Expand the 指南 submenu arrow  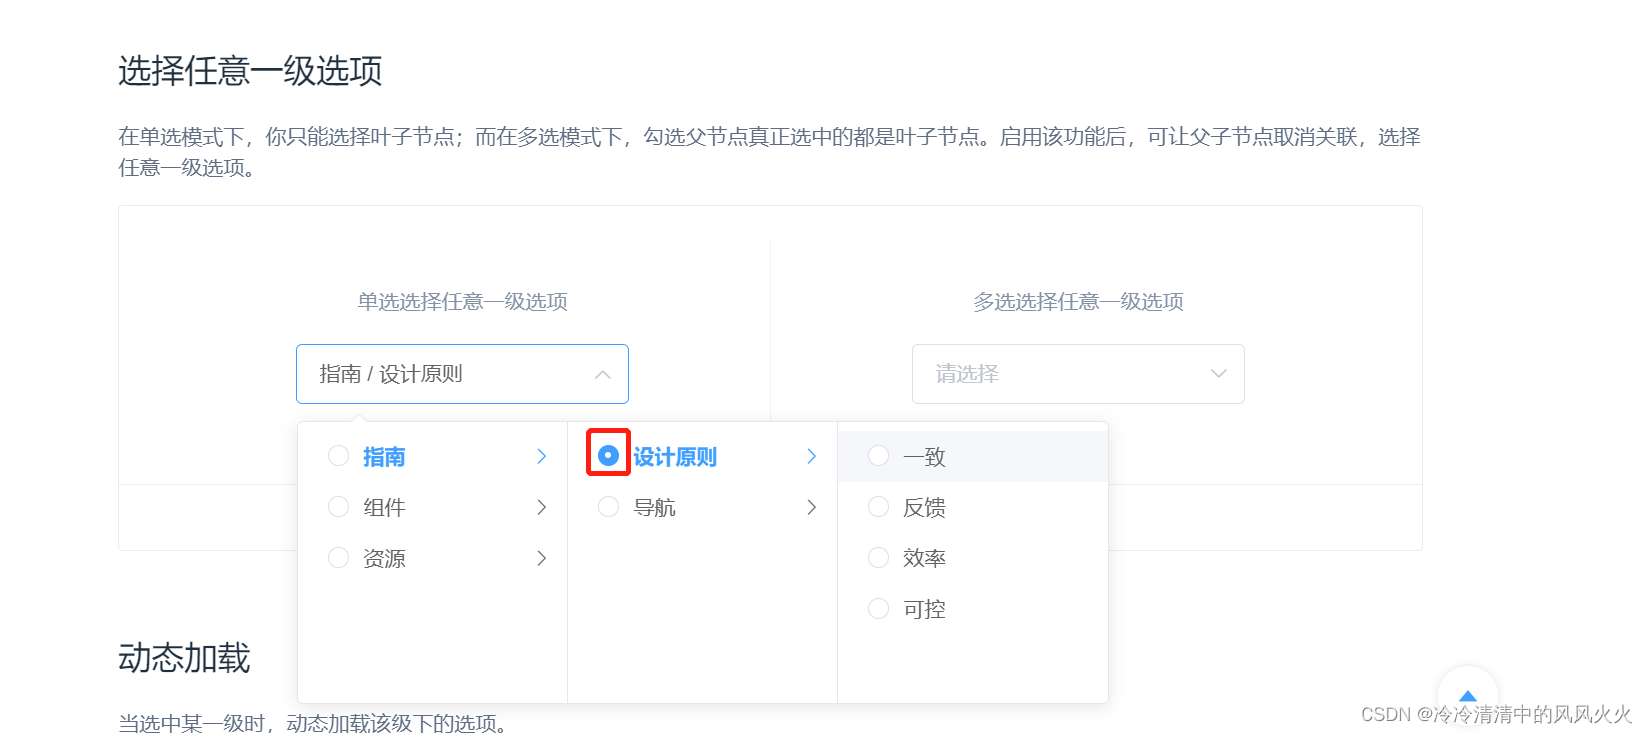(542, 456)
